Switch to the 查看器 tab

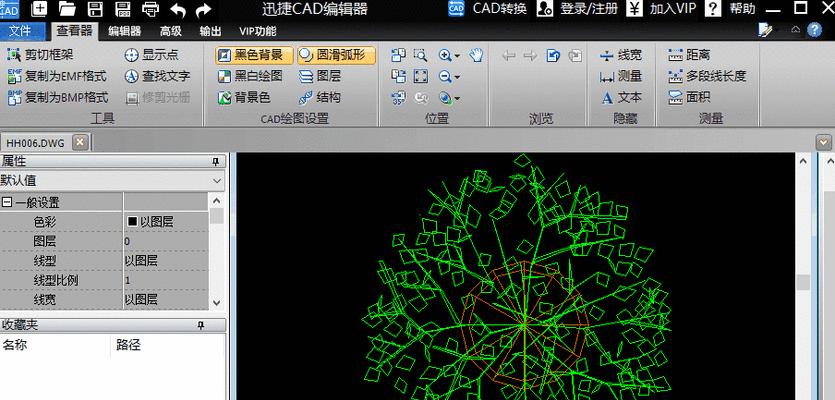pos(75,31)
